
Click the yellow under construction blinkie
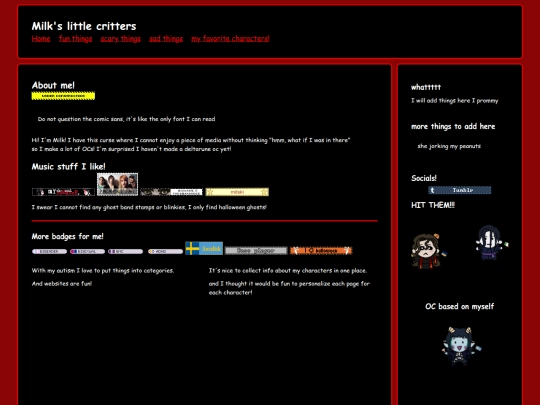[63, 96]
